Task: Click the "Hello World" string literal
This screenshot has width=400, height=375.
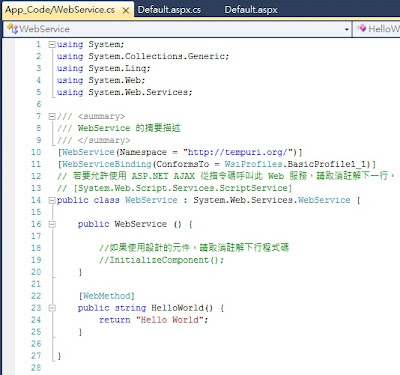Action: coord(170,320)
